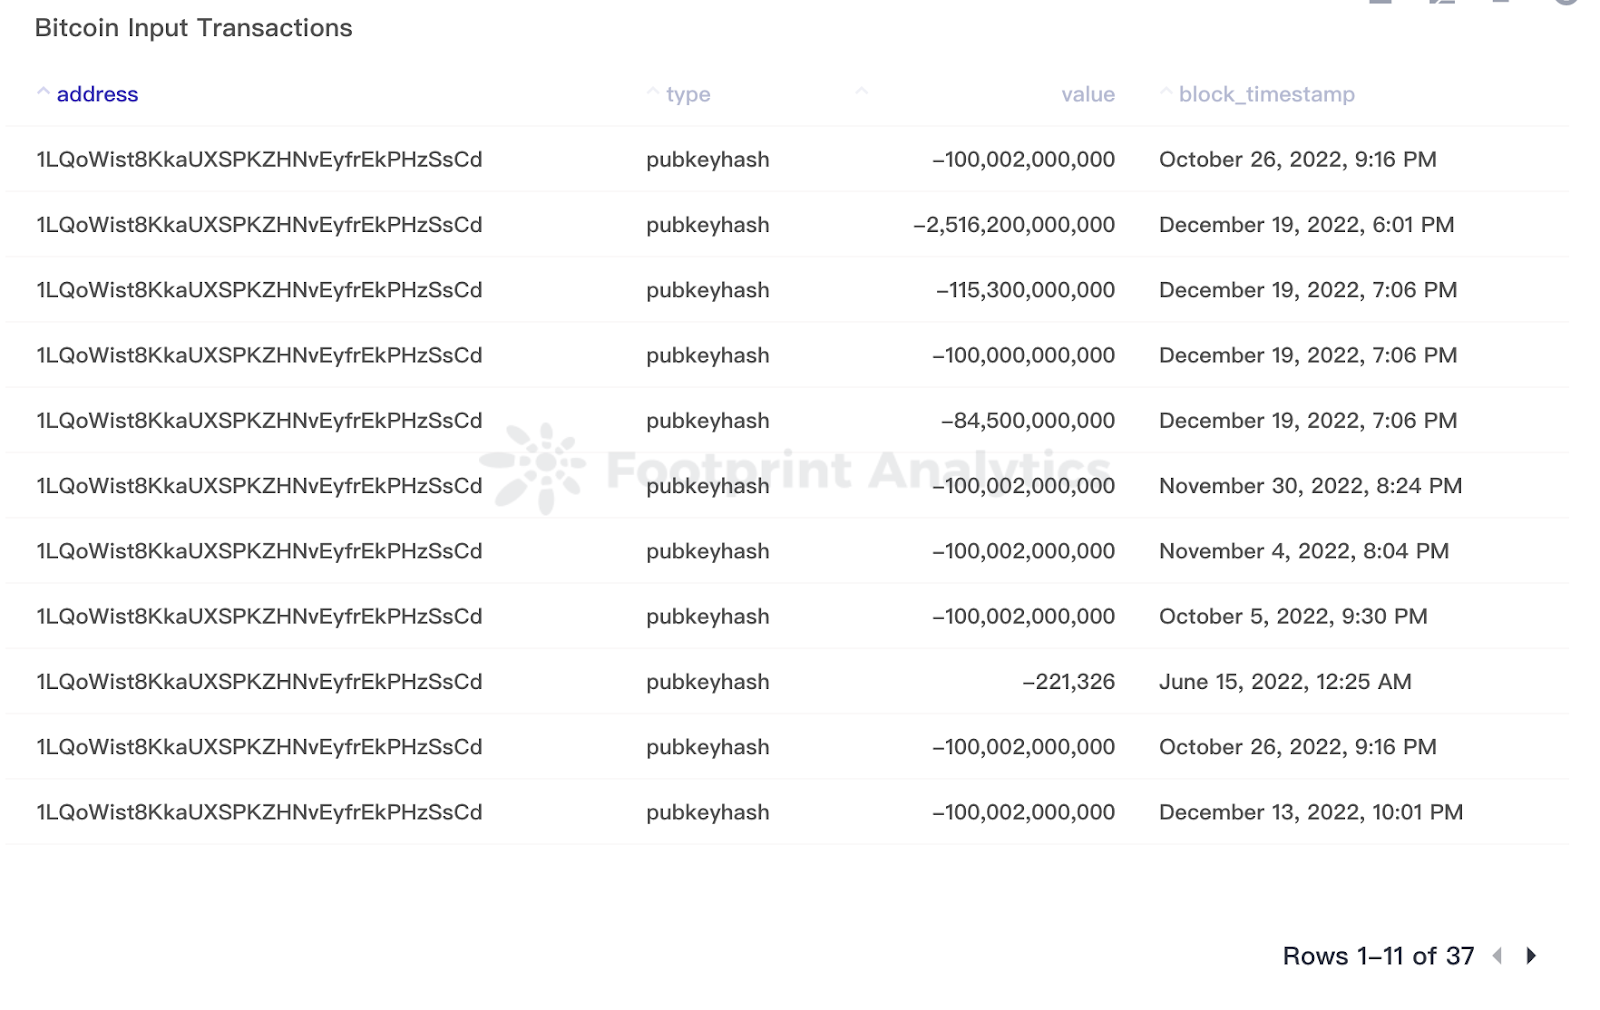Click the sort caret beside block_timestamp column
Viewport: 1600px width, 1010px height.
[1167, 91]
